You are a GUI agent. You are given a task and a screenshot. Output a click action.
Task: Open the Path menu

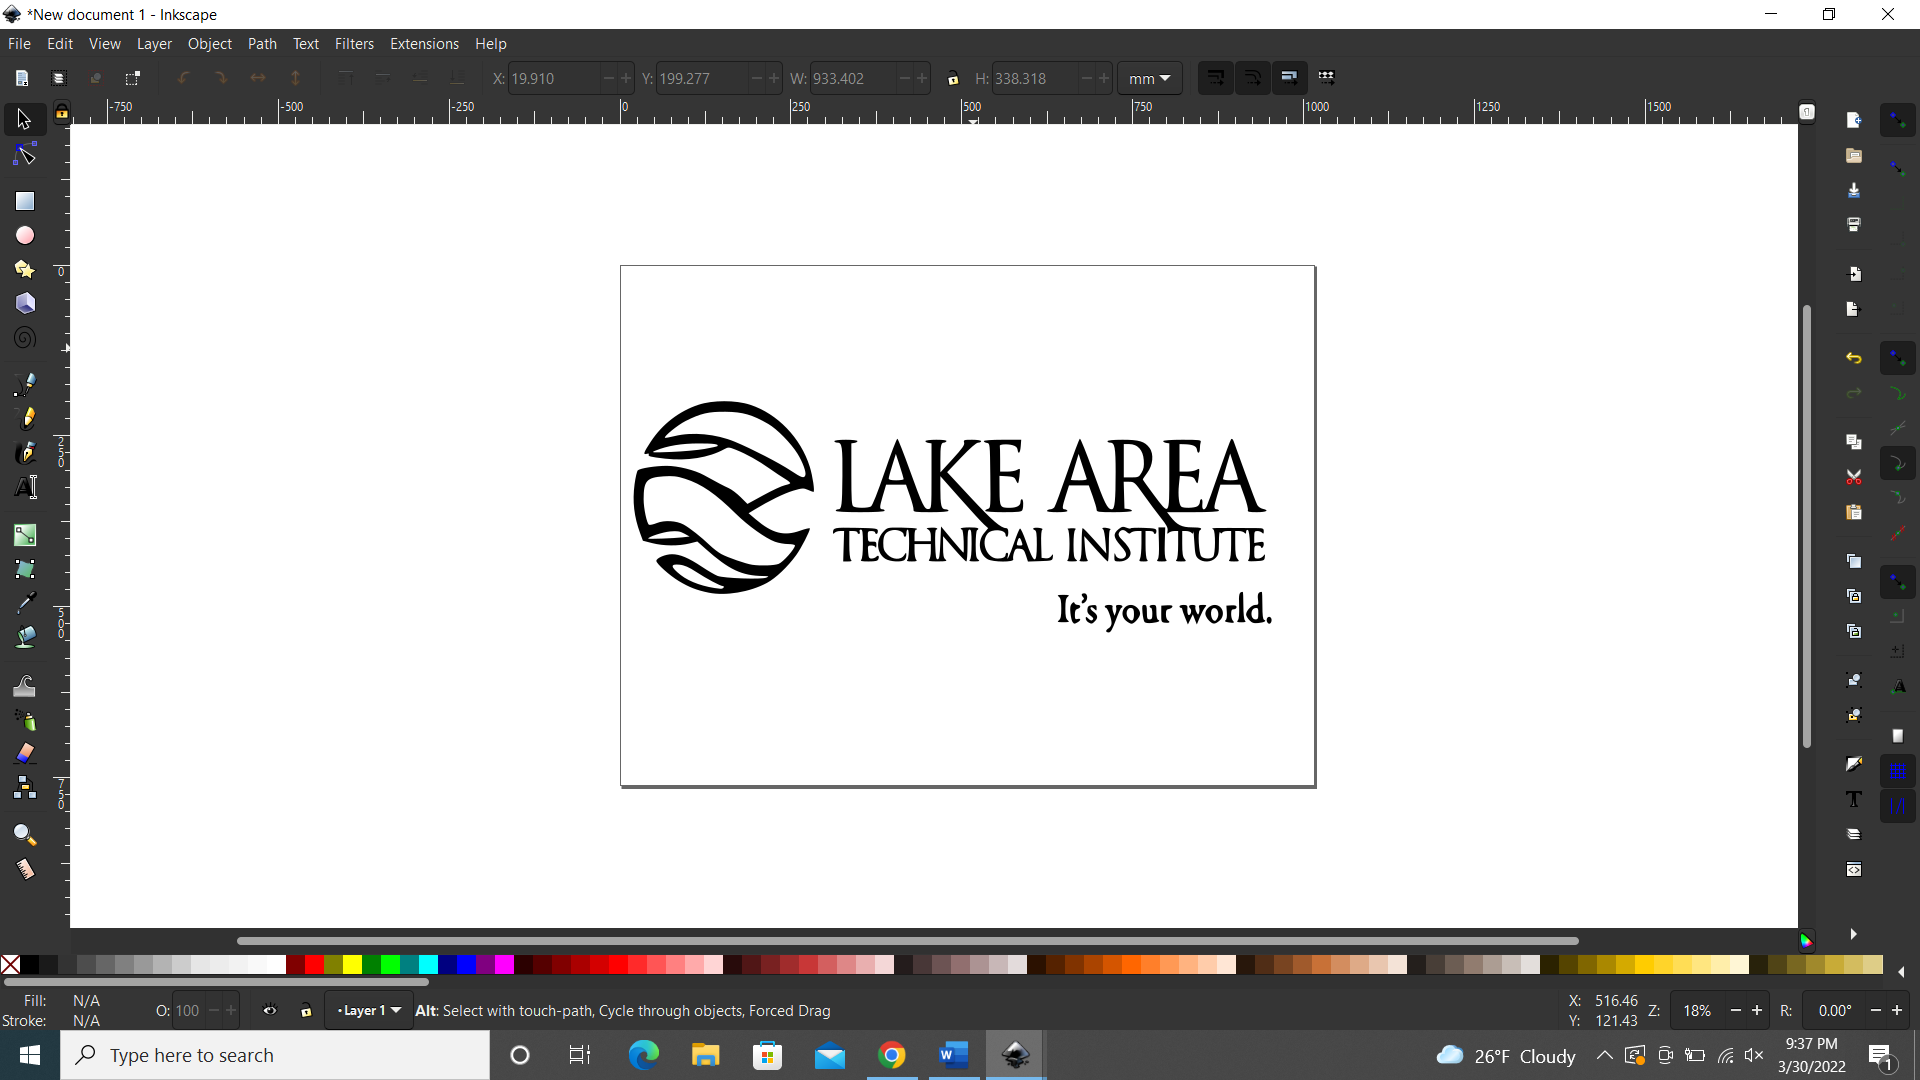[262, 43]
